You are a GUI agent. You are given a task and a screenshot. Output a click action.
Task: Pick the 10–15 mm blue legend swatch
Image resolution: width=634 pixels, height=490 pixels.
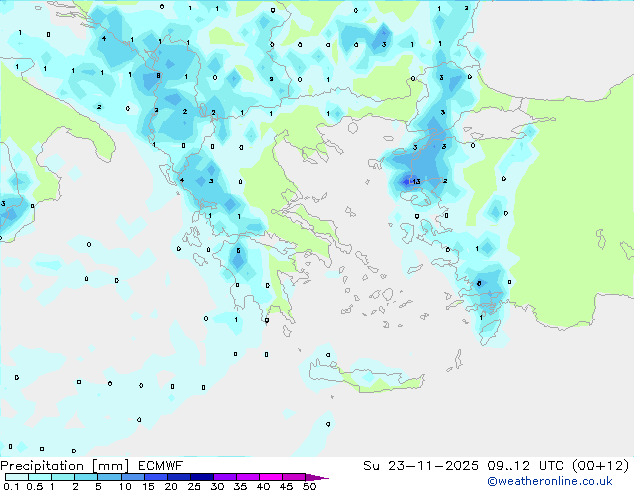132,477
